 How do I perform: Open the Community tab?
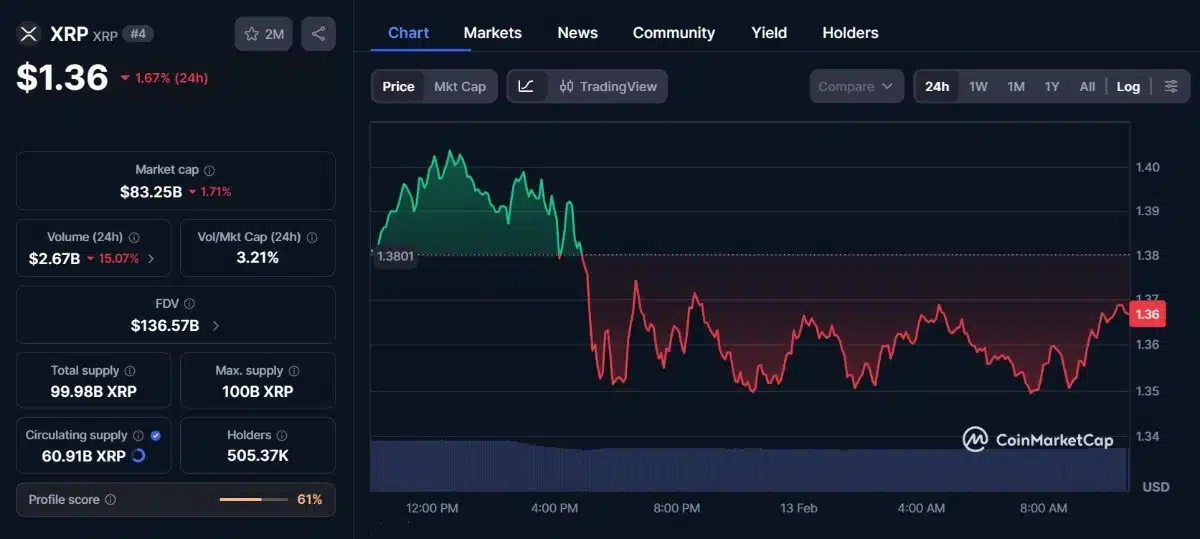coord(674,33)
